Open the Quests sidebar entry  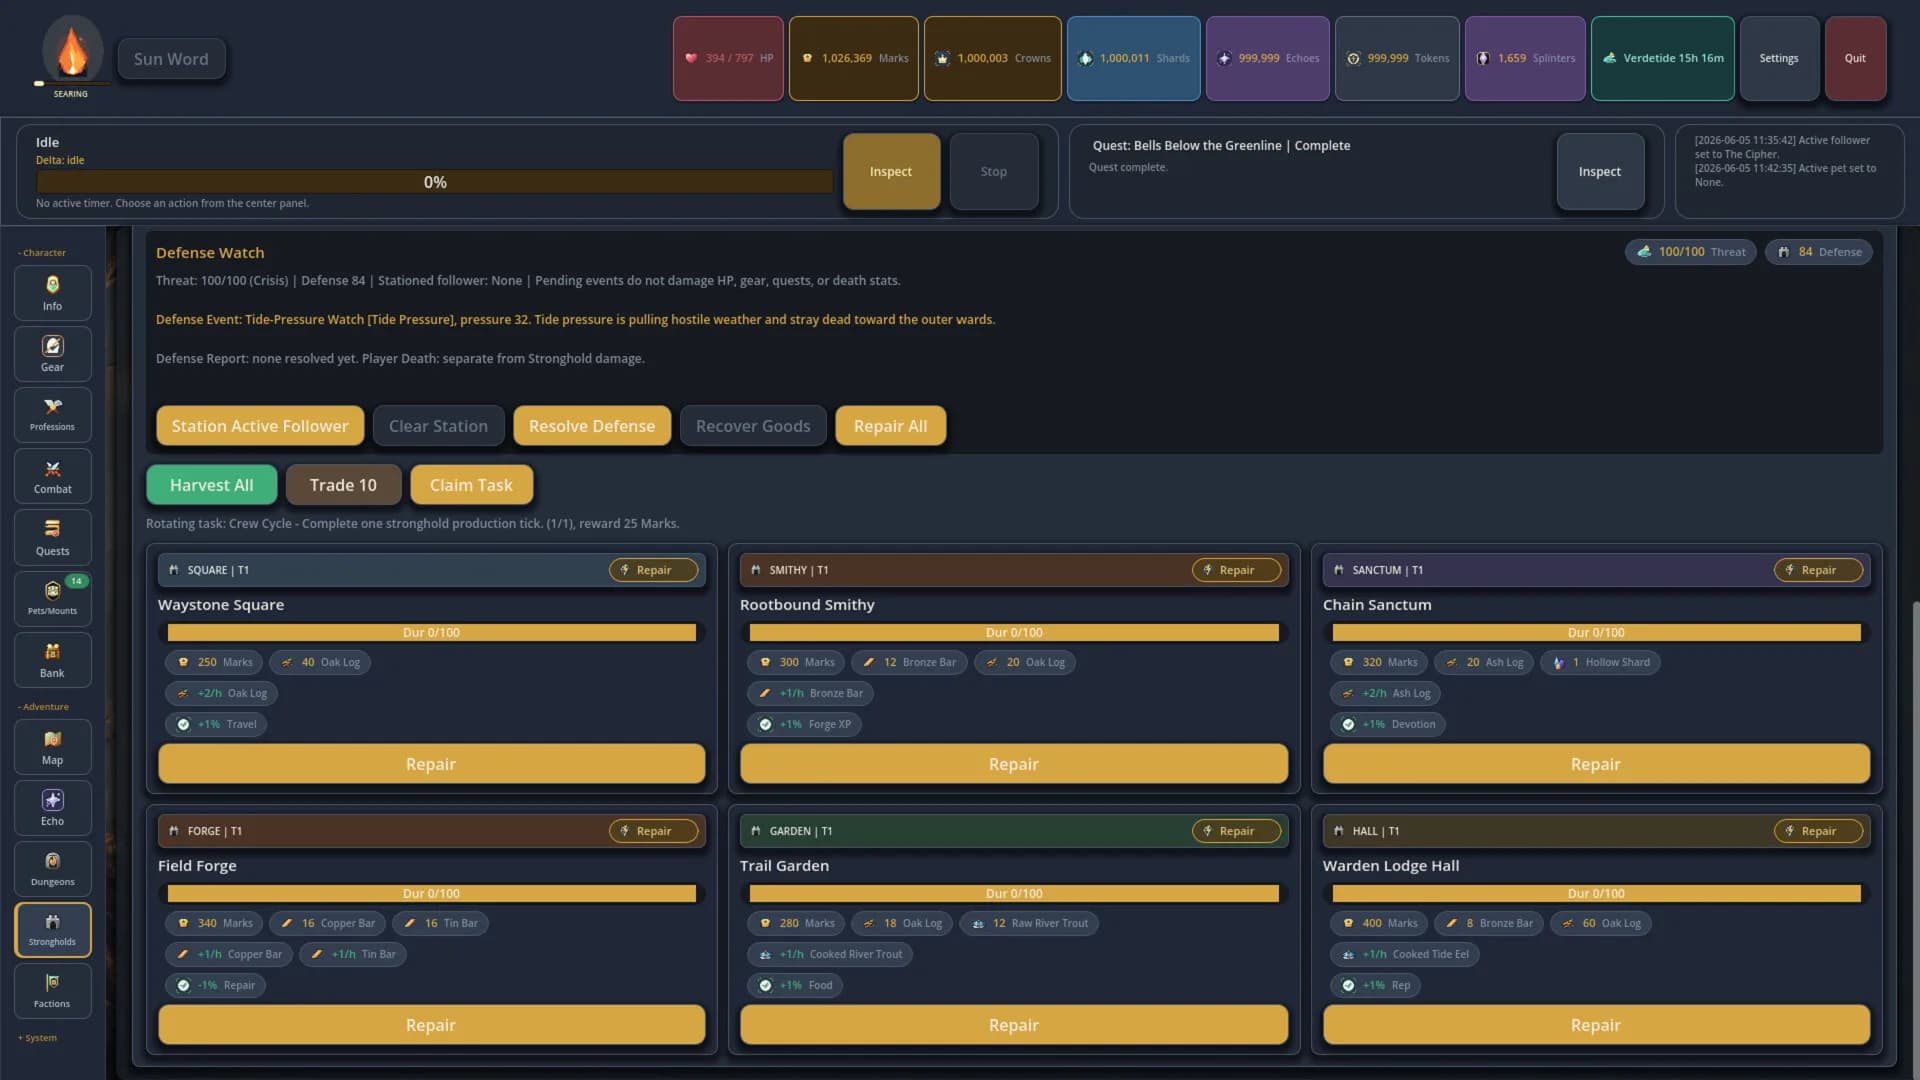(52, 538)
